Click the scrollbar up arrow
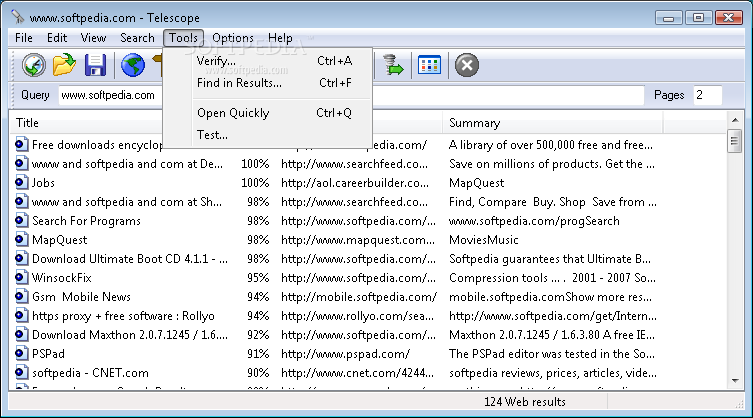The width and height of the screenshot is (753, 418). pyautogui.click(x=735, y=120)
